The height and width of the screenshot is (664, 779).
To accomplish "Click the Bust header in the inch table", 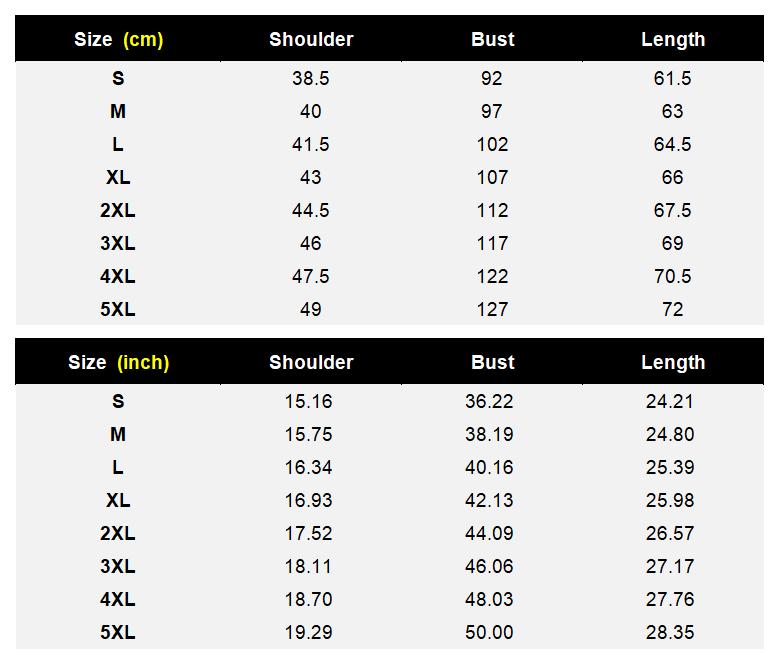I will point(492,363).
